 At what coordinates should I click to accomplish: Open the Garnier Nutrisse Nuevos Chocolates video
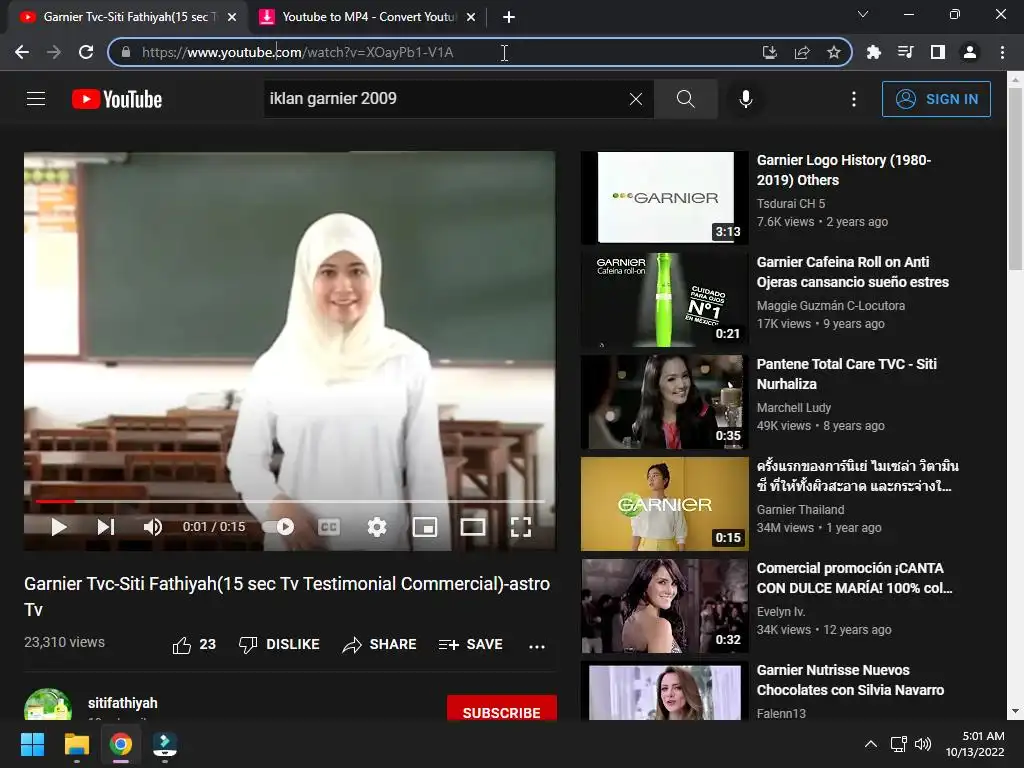pos(850,680)
